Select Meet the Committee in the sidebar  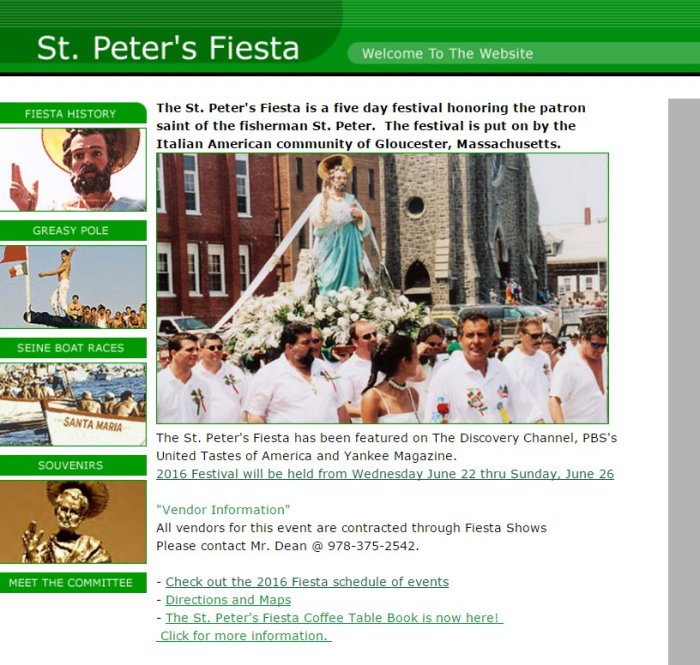click(71, 582)
